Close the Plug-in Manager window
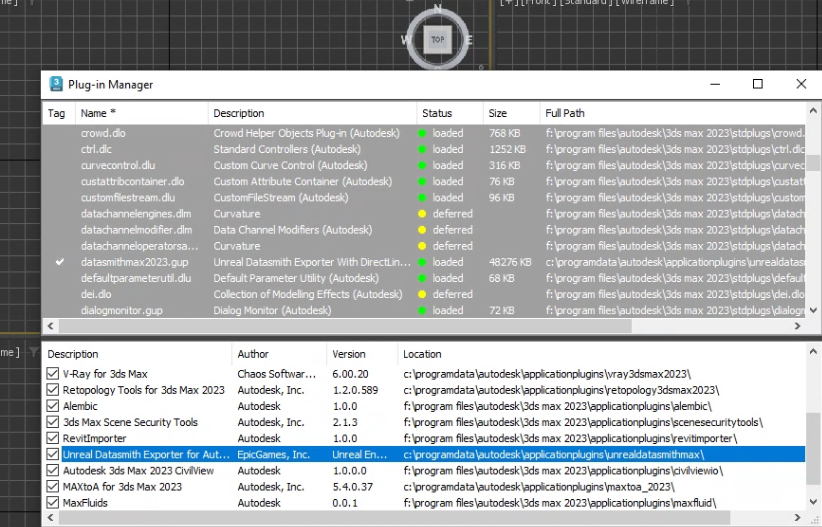Viewport: 822px width, 527px height. pyautogui.click(x=801, y=84)
